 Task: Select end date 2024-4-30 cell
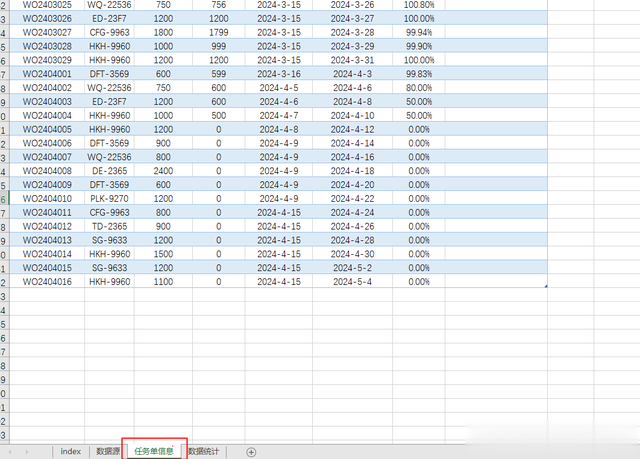(352, 254)
